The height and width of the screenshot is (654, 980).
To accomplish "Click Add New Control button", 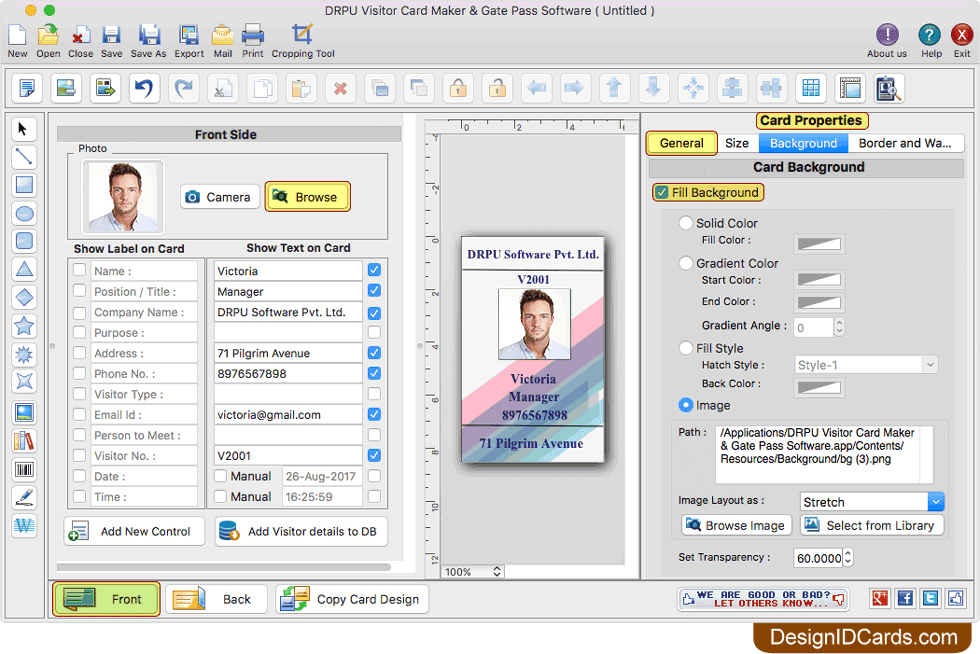I will coord(134,531).
